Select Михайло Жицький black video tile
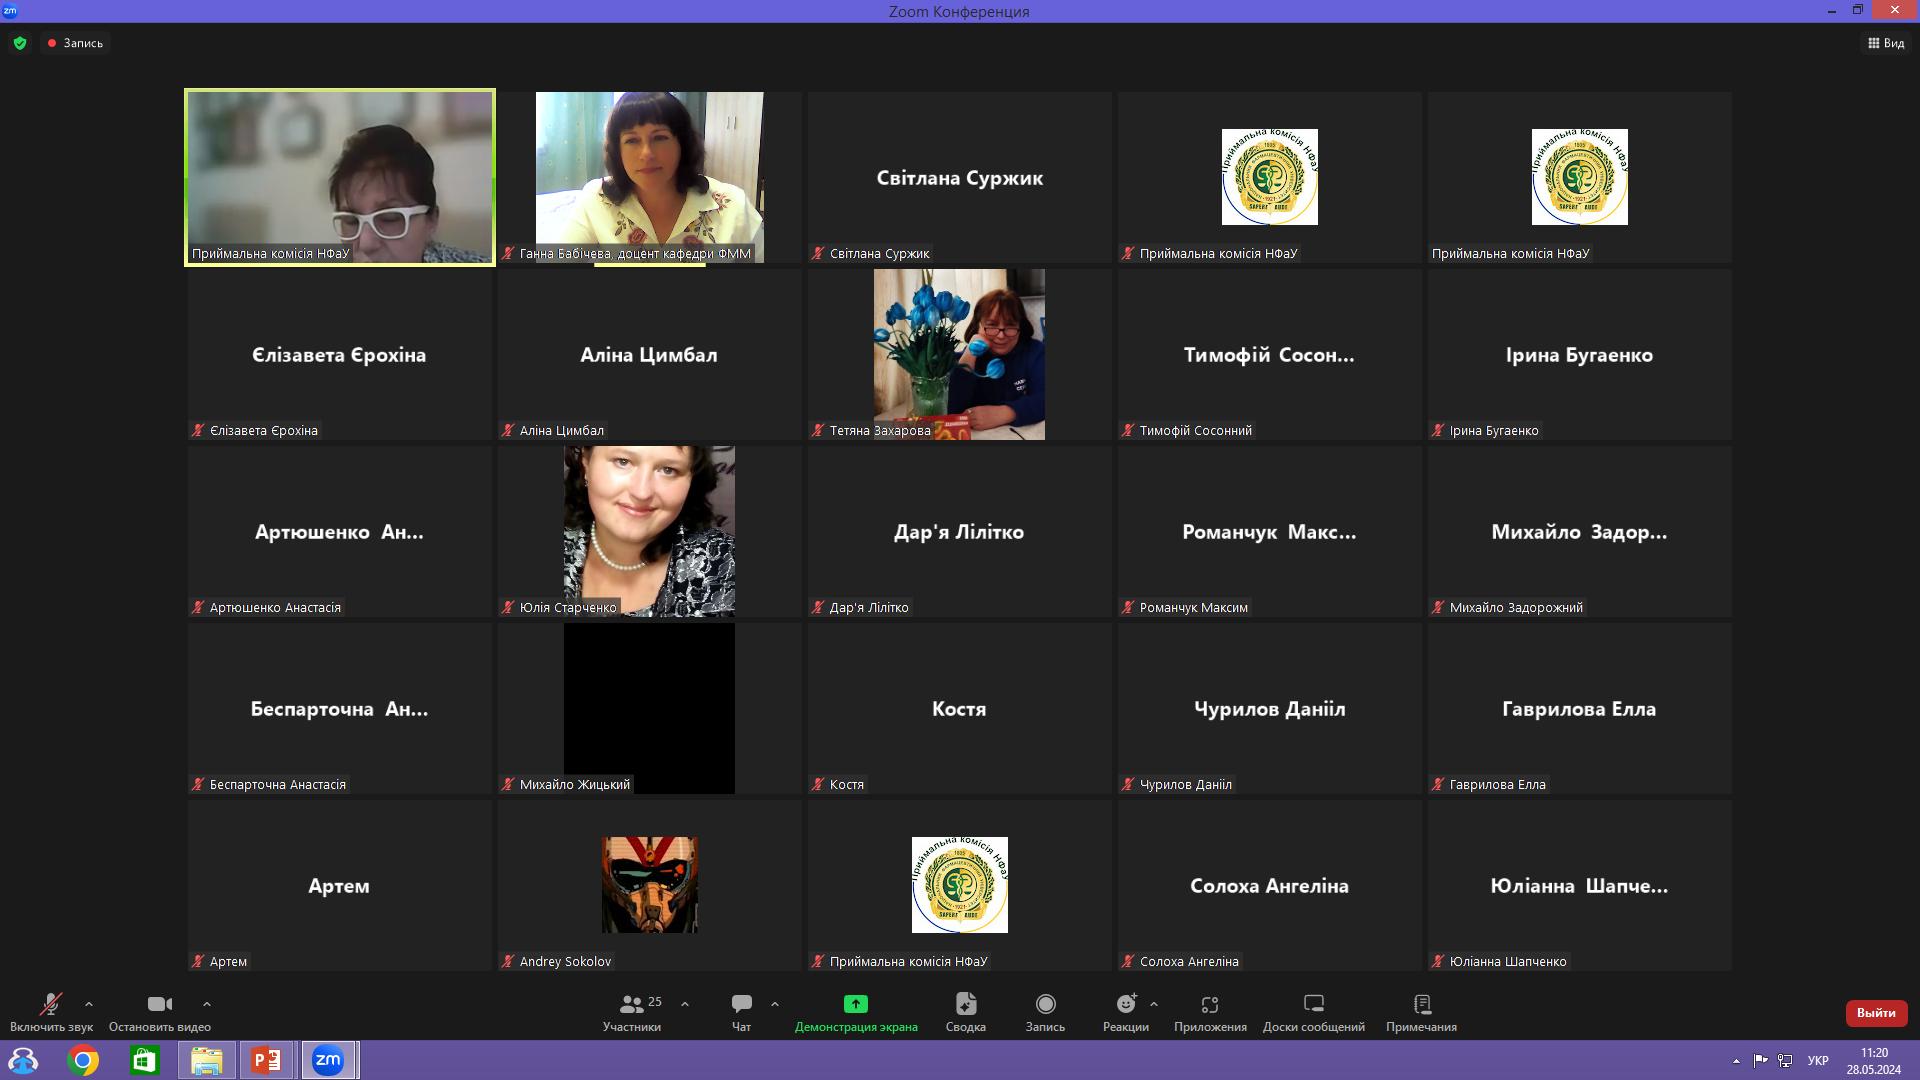This screenshot has height=1080, width=1920. pyautogui.click(x=649, y=708)
